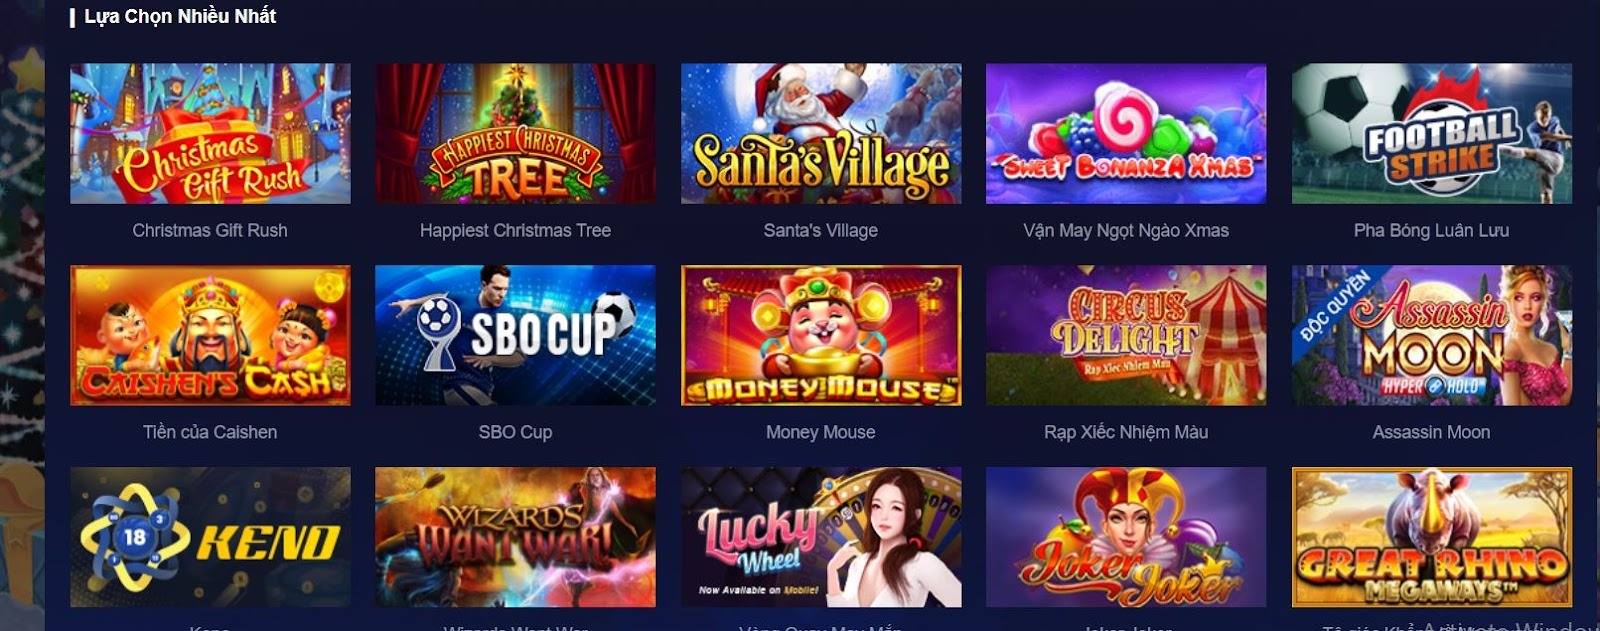Screen dimensions: 1600x631
Task: Select the Santa's Village game banner
Action: point(821,134)
